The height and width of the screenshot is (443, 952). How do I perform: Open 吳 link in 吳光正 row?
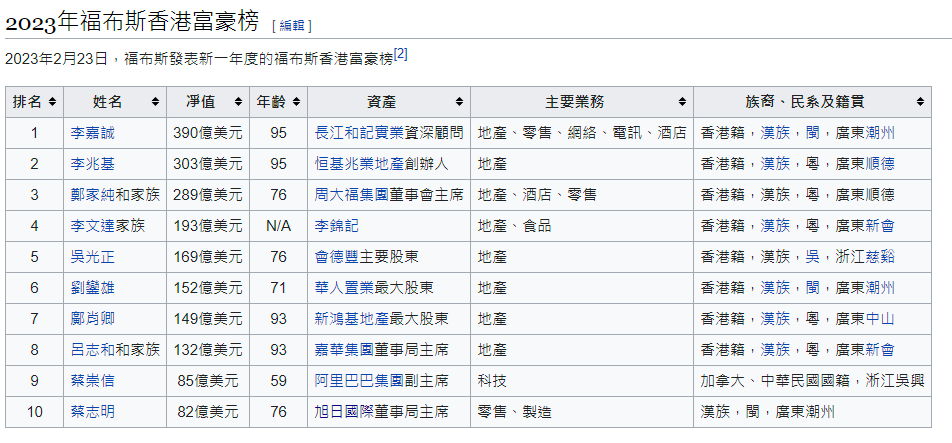tap(813, 257)
